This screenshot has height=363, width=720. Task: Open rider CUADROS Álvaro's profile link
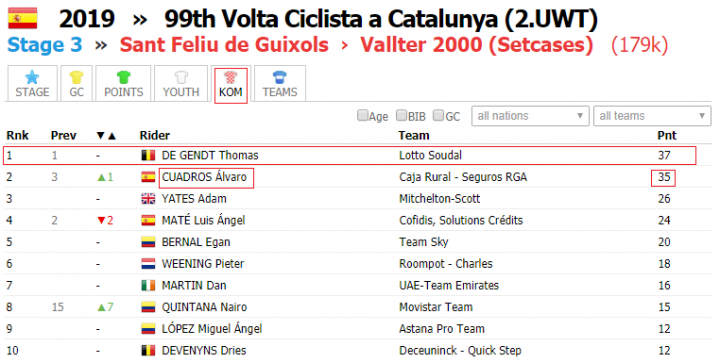[204, 177]
